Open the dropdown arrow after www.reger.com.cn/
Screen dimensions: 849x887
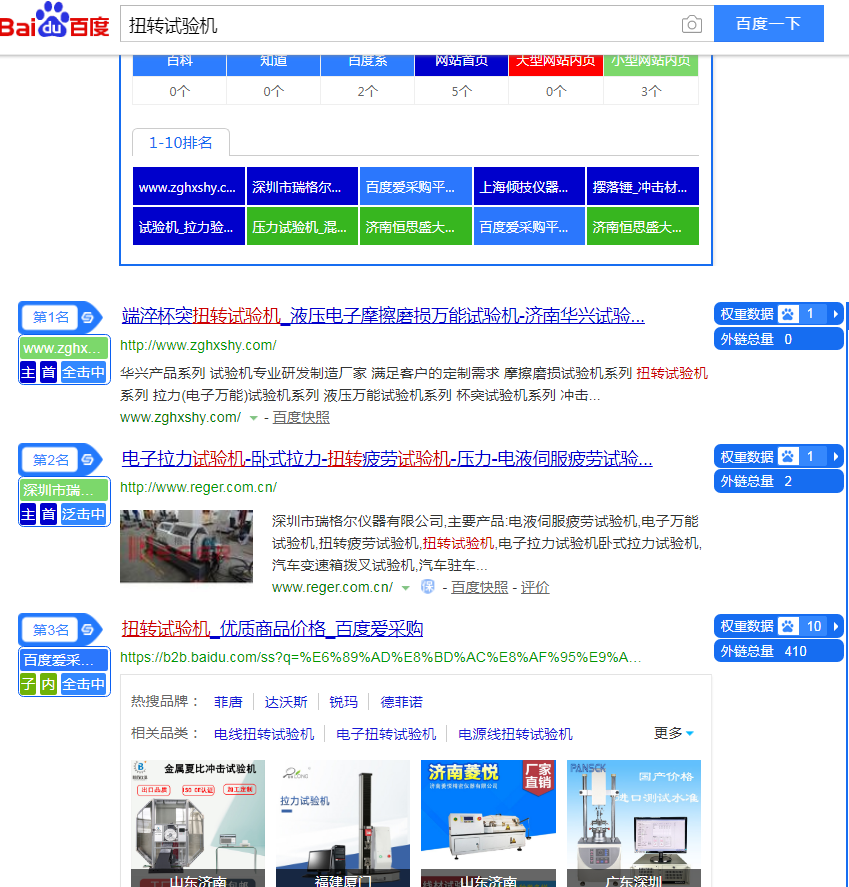point(406,588)
